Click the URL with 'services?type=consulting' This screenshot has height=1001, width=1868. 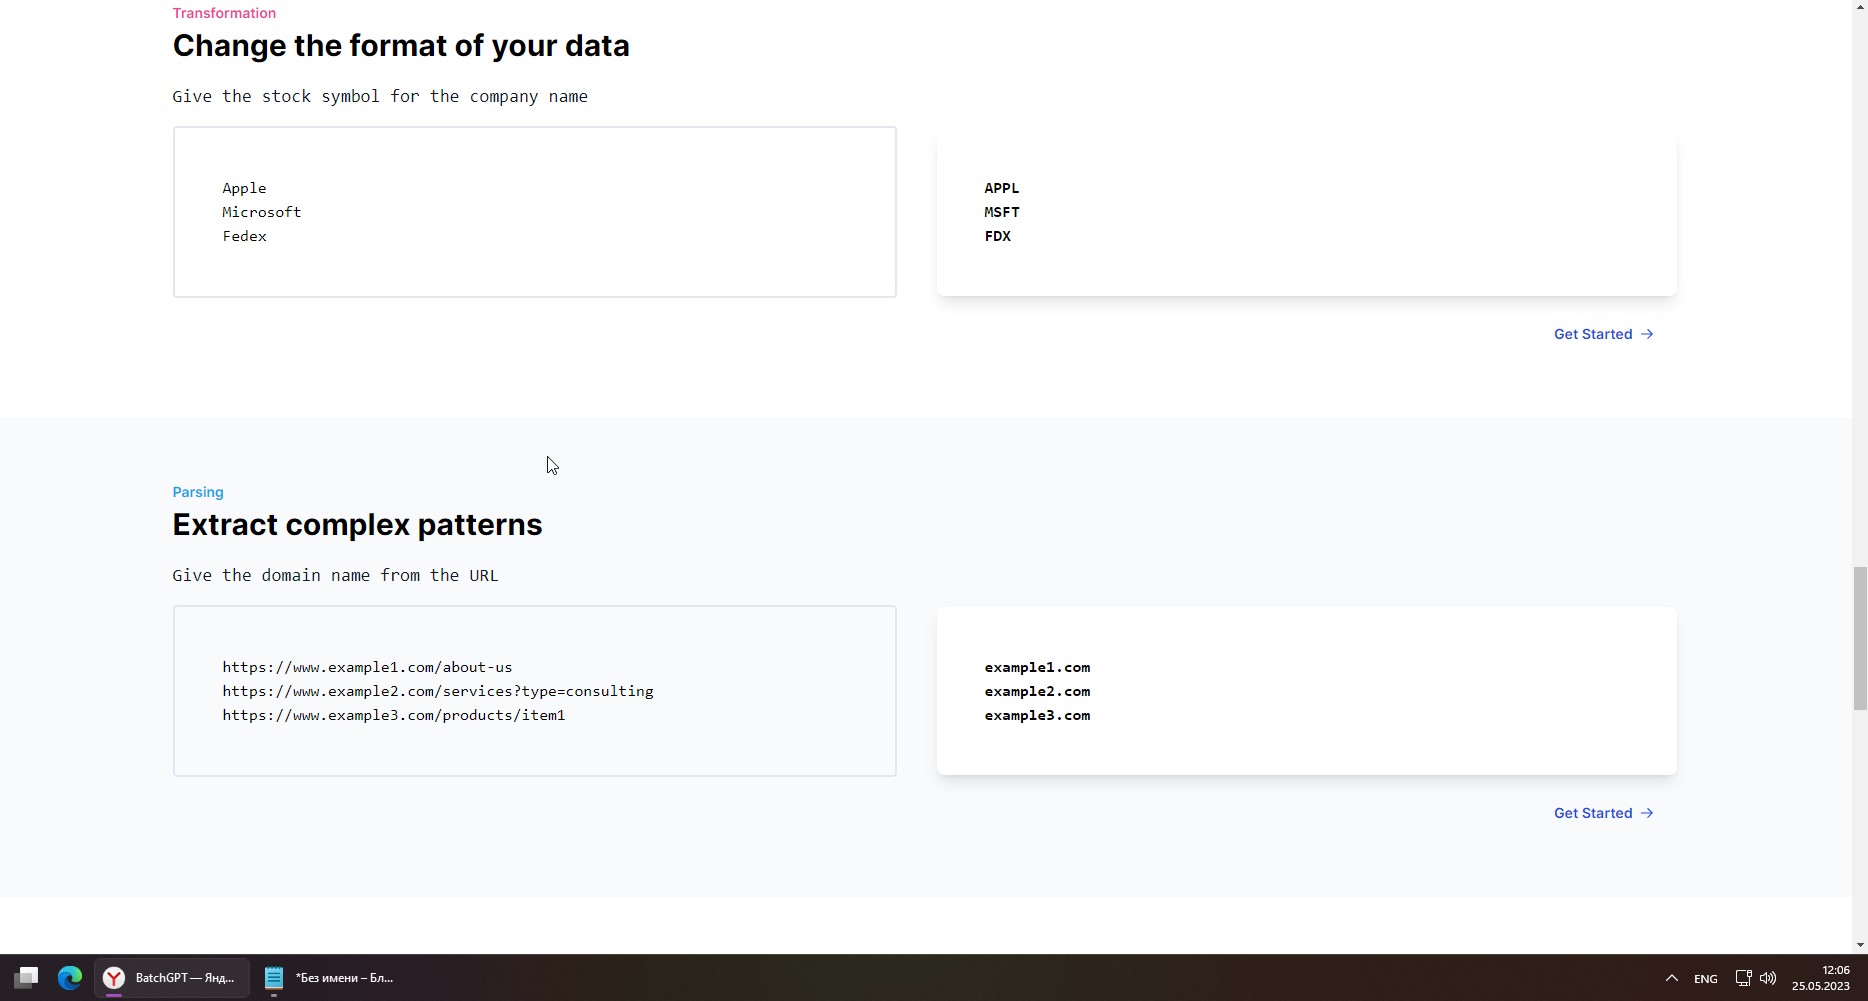click(x=438, y=691)
